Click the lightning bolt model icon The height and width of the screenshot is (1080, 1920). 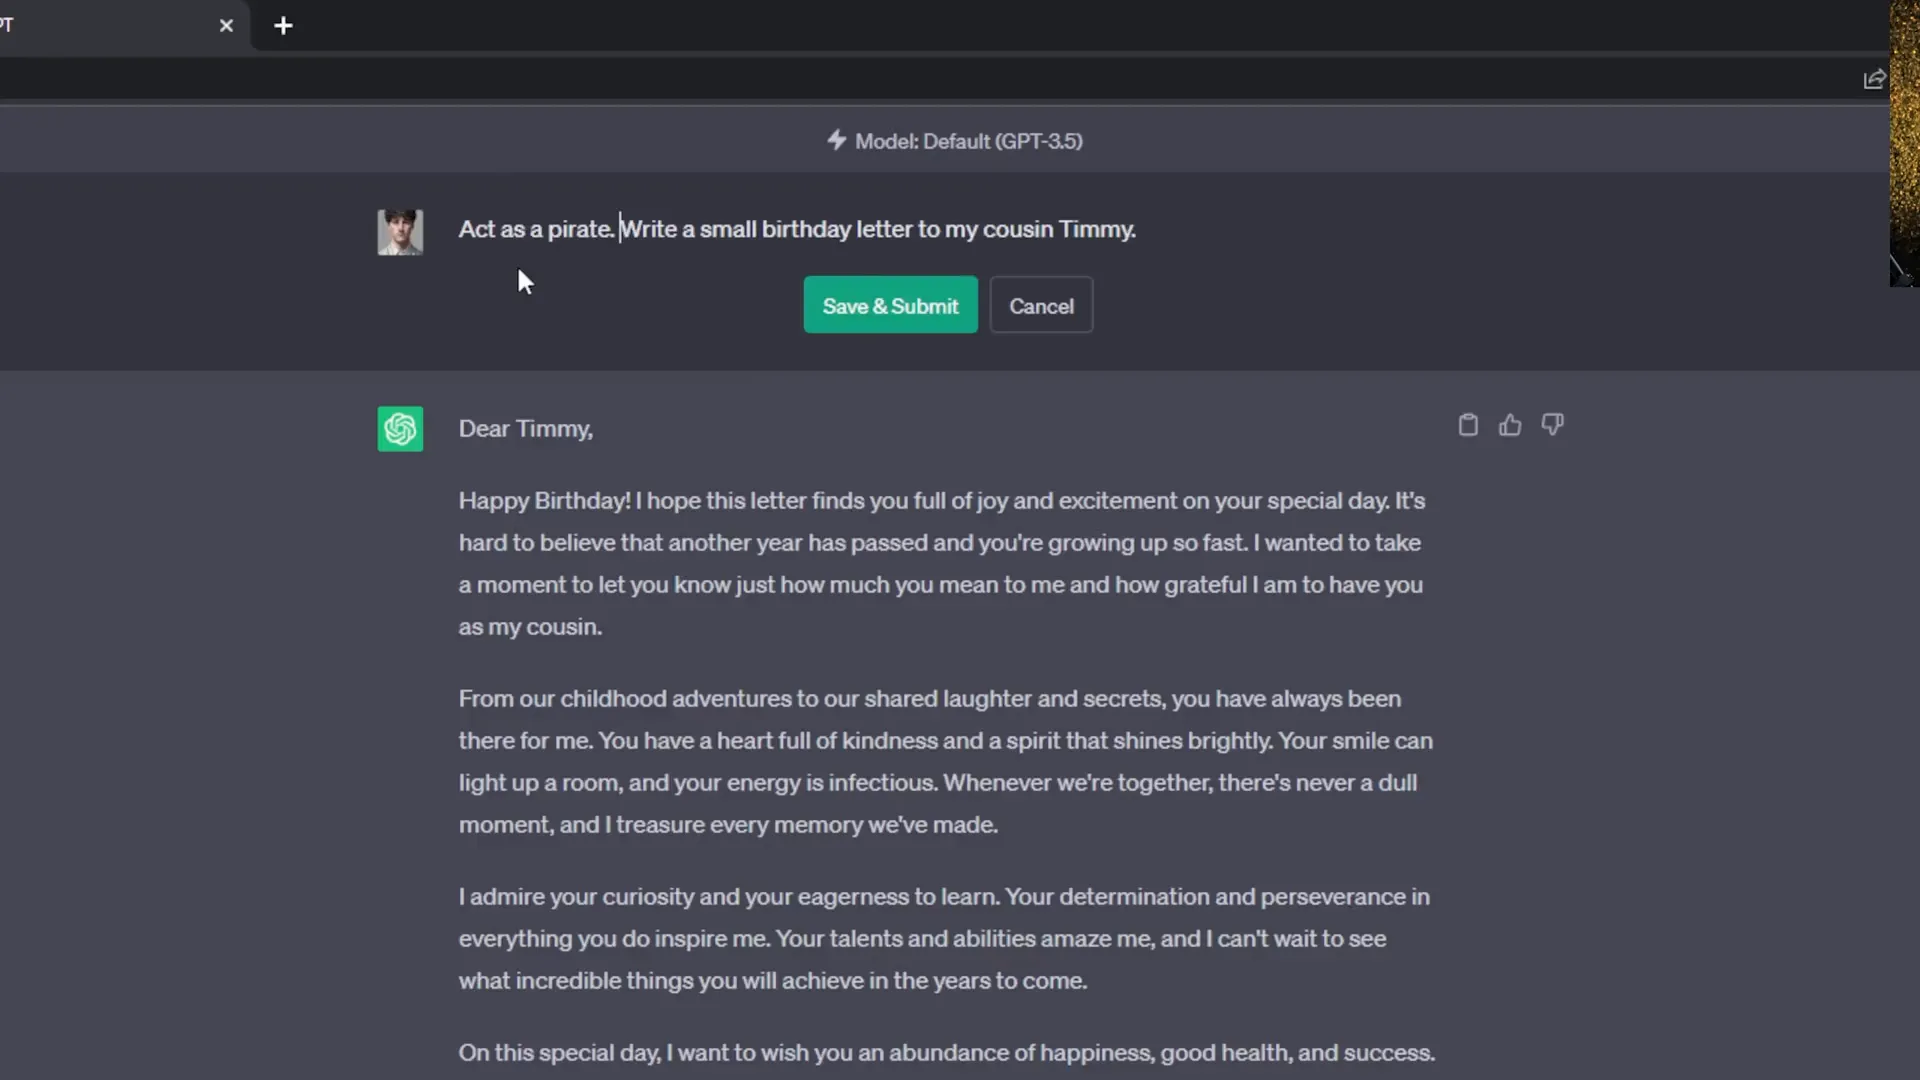point(837,140)
